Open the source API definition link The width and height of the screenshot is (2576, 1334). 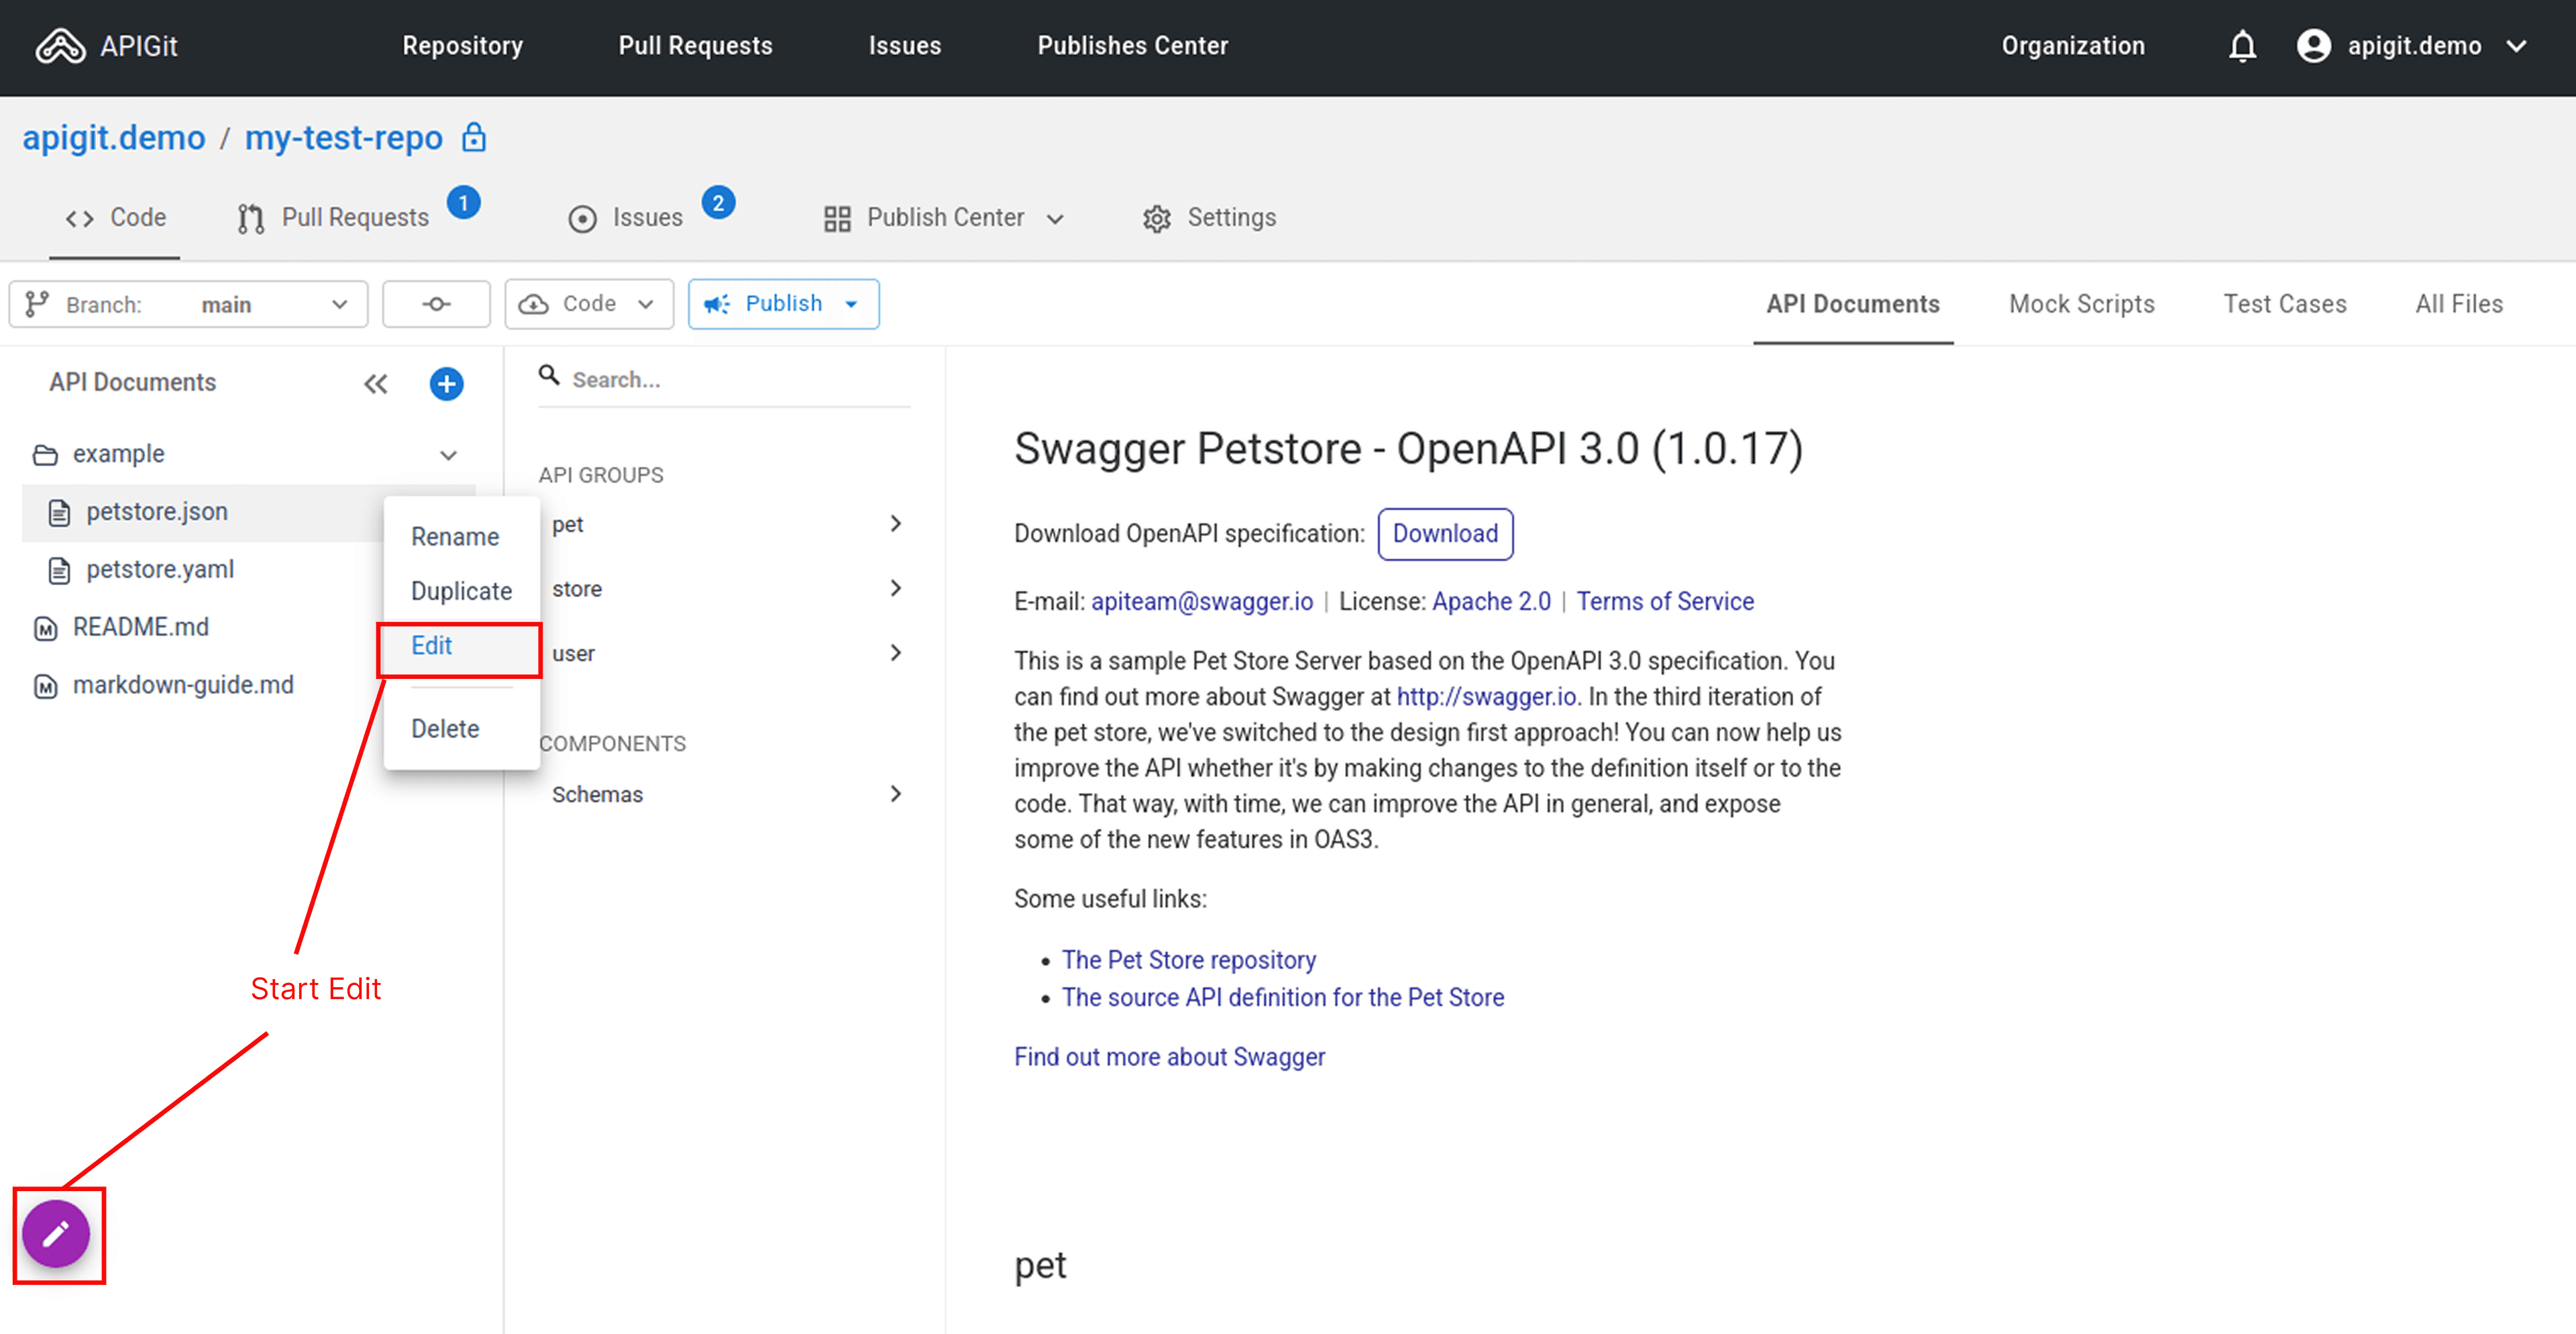[x=1282, y=997]
